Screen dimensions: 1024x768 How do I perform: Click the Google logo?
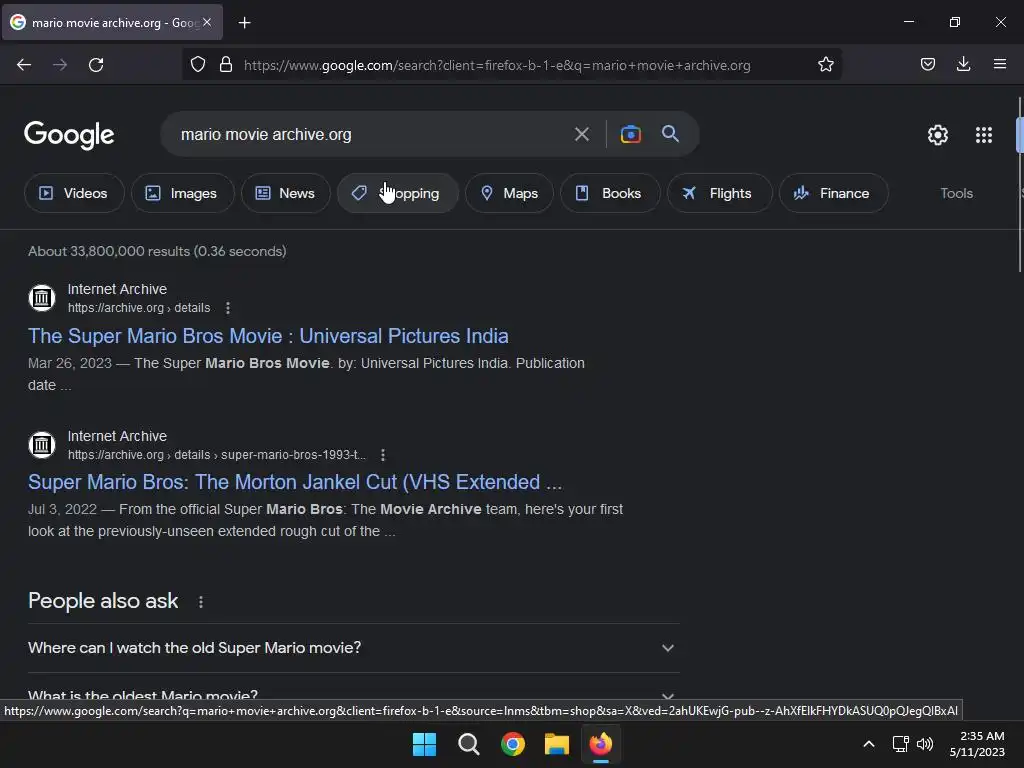point(69,135)
